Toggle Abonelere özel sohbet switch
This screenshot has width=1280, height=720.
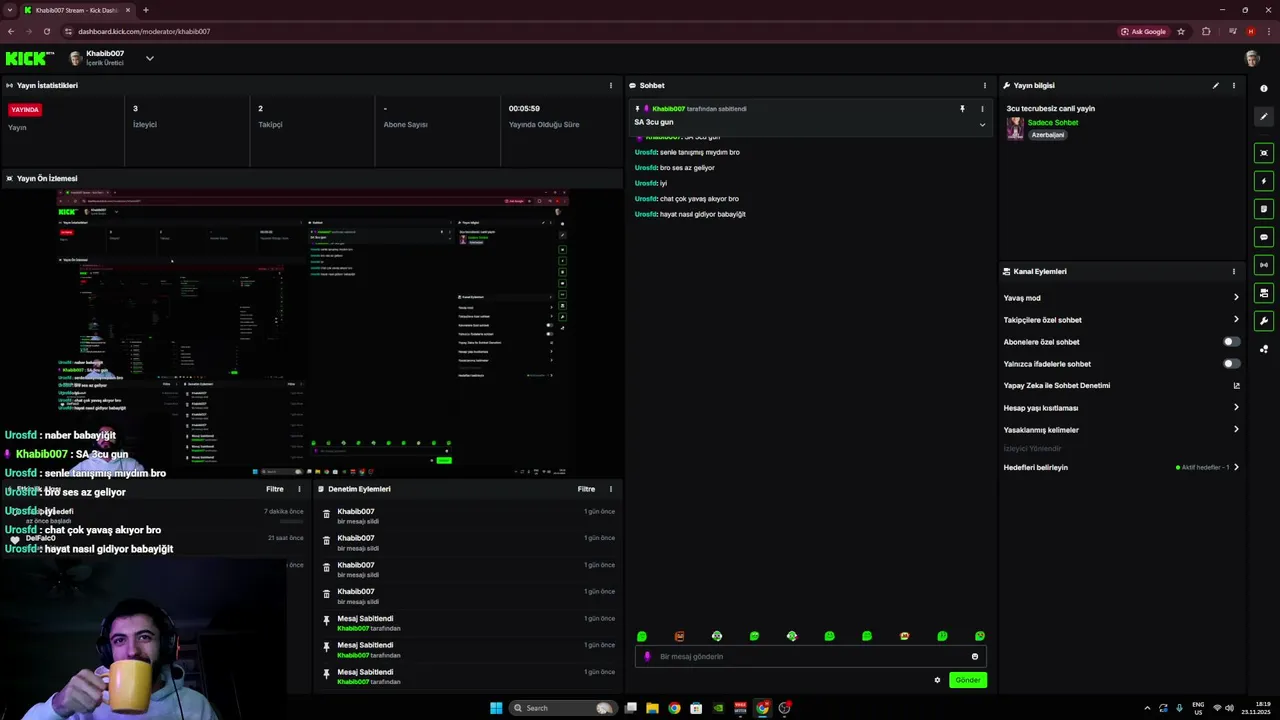1232,341
